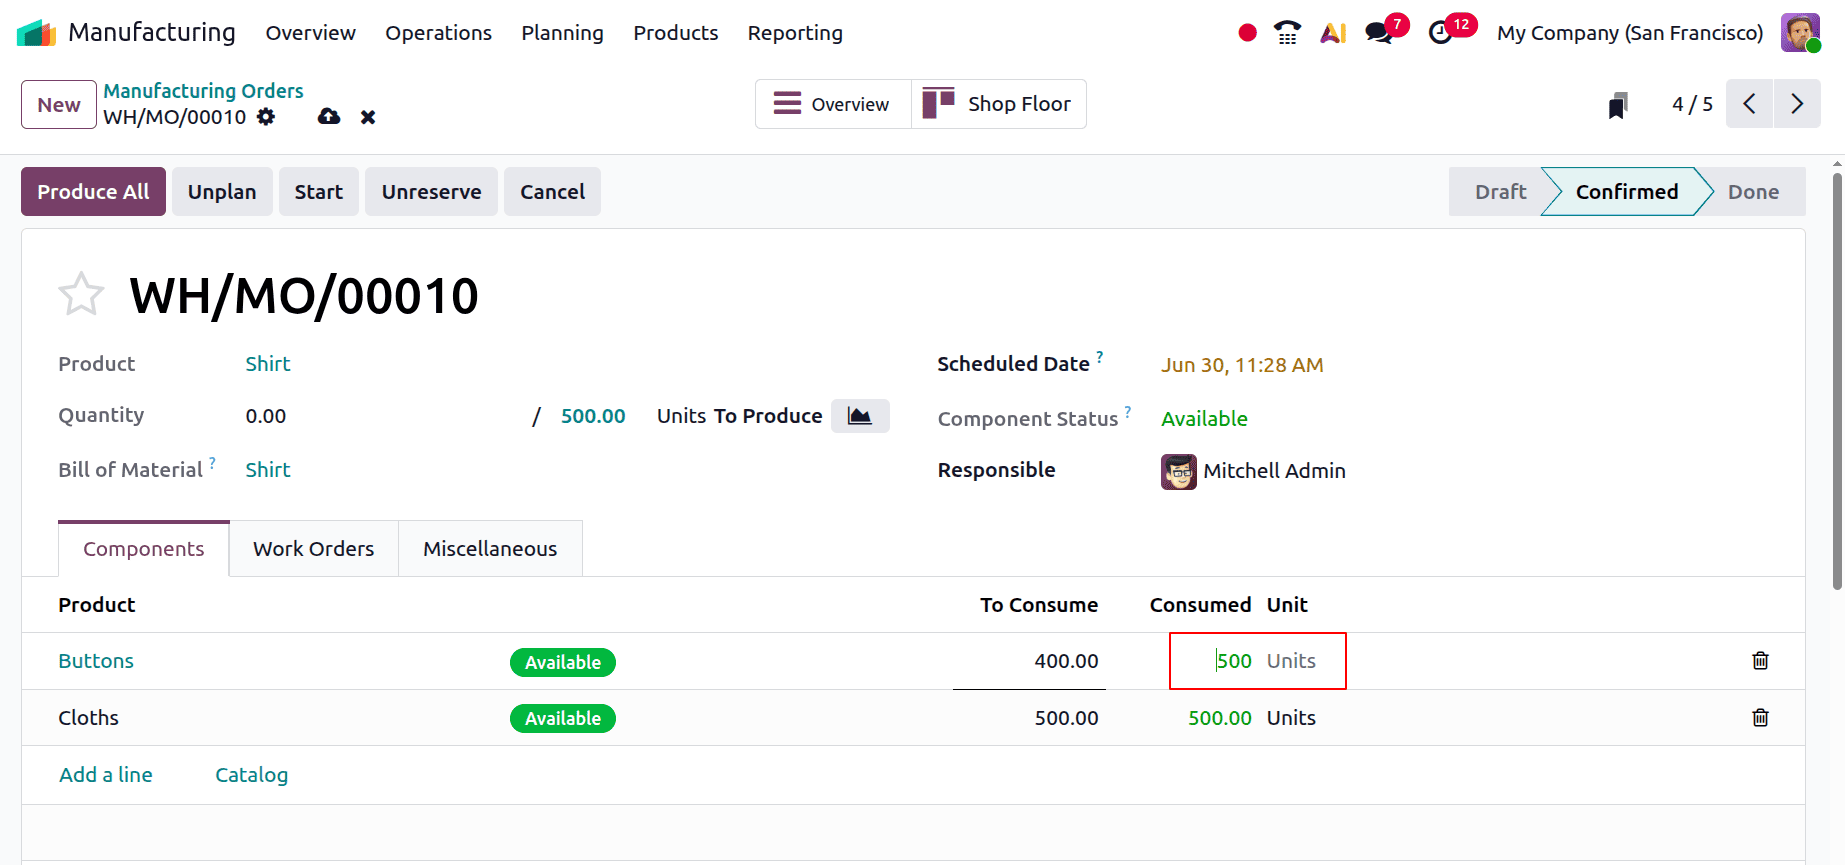Open the user avatar menu
This screenshot has height=865, width=1845.
[x=1800, y=33]
